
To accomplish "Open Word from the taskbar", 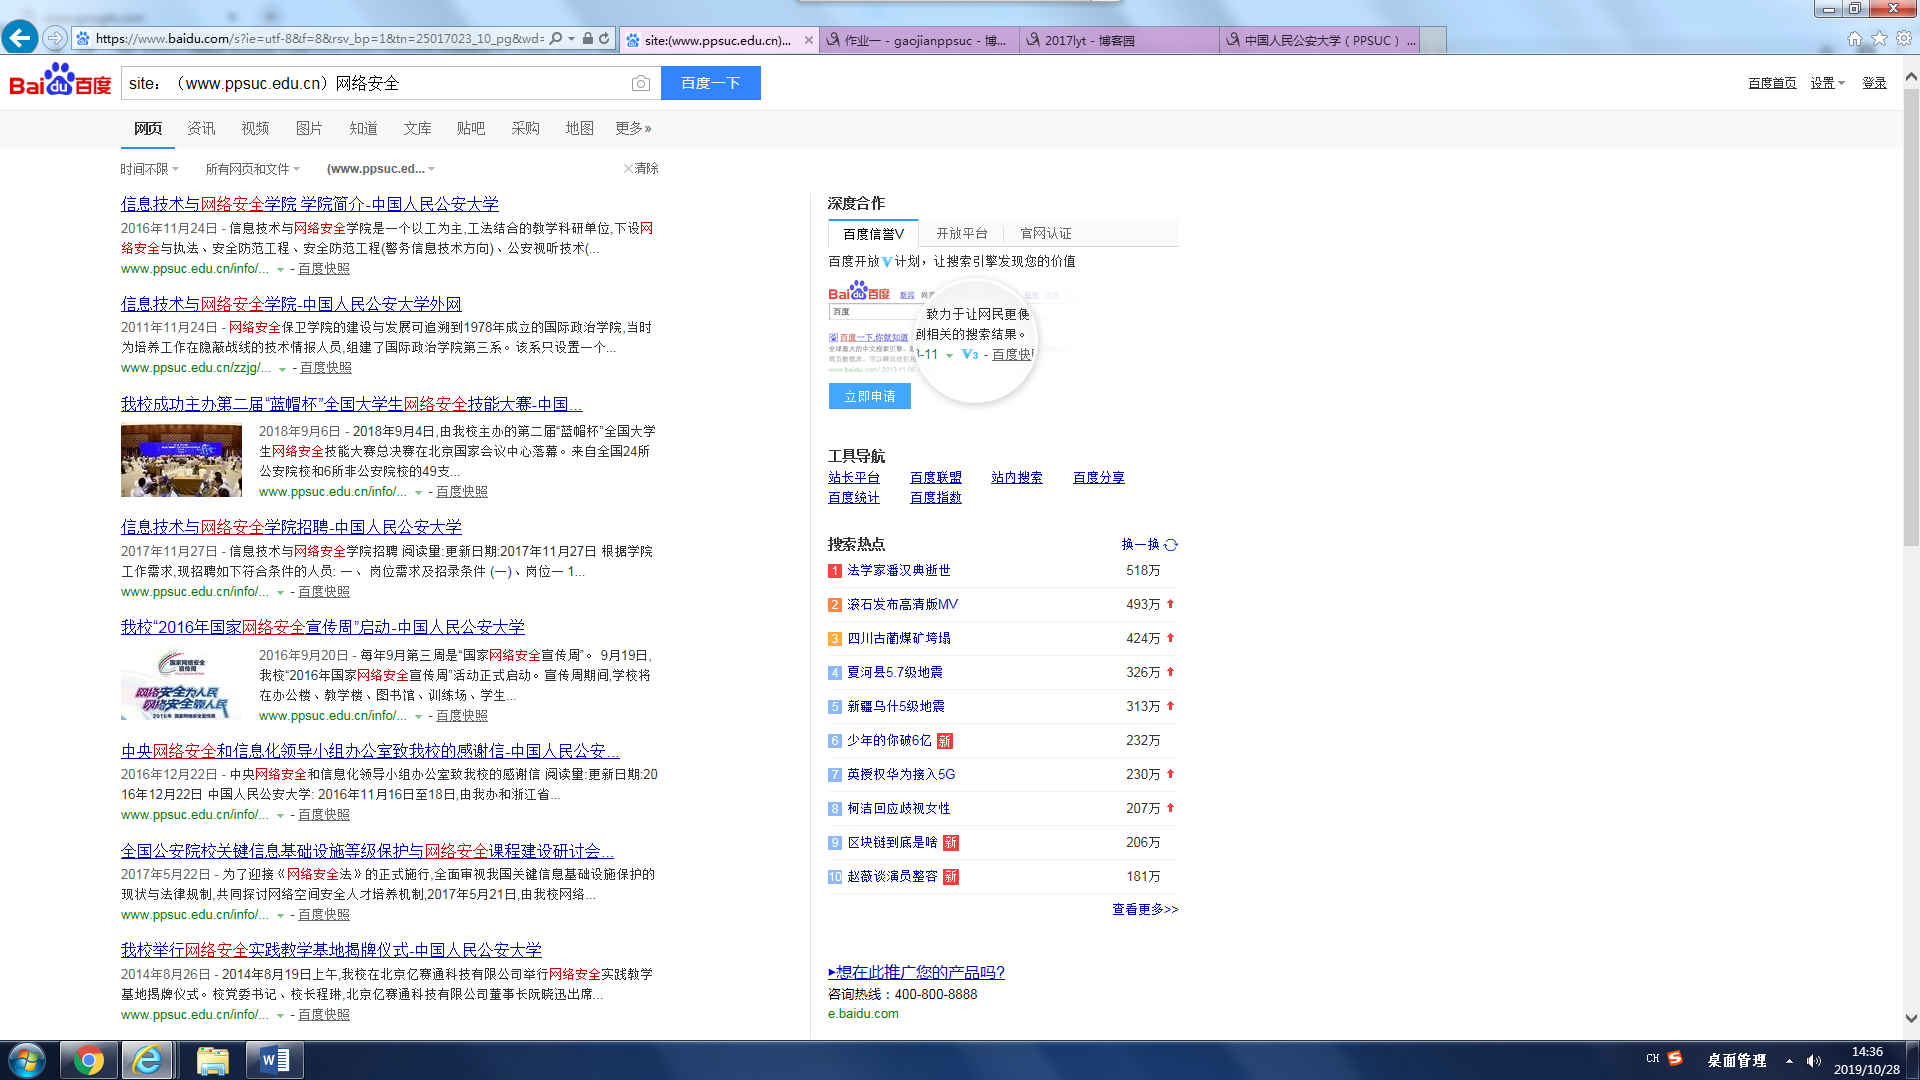I will (274, 1060).
